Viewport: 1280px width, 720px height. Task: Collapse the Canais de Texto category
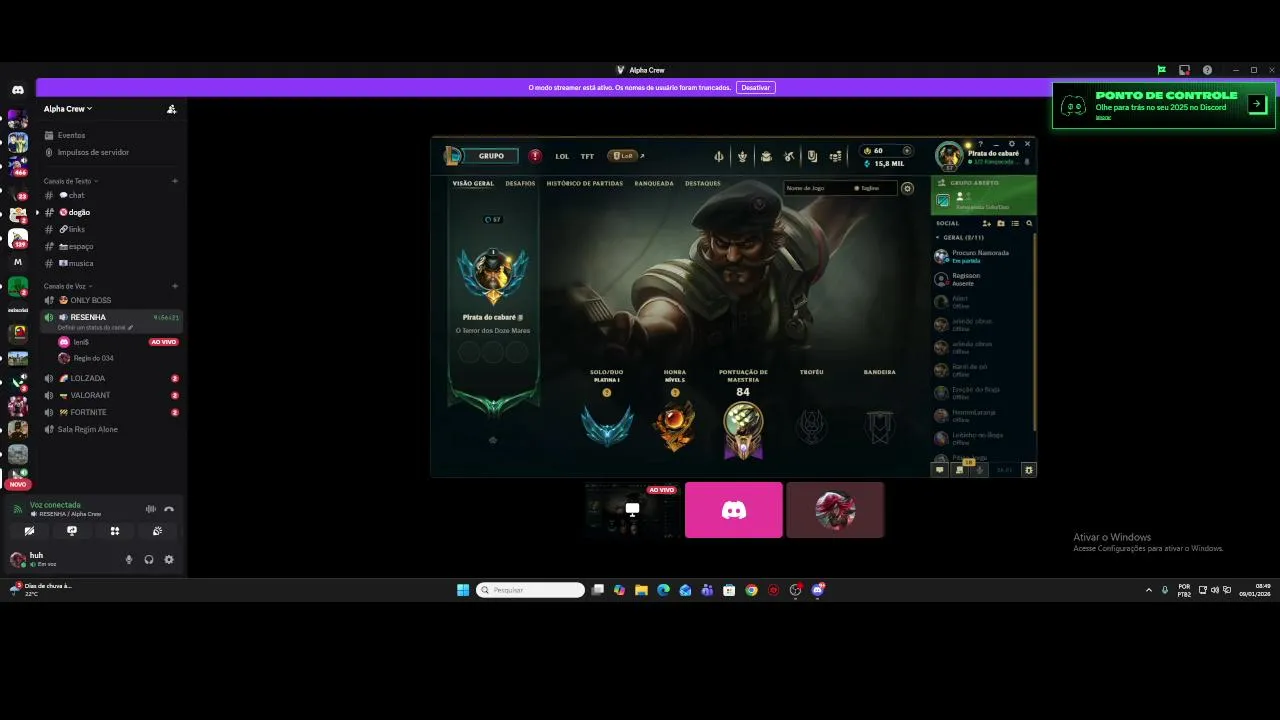point(70,181)
